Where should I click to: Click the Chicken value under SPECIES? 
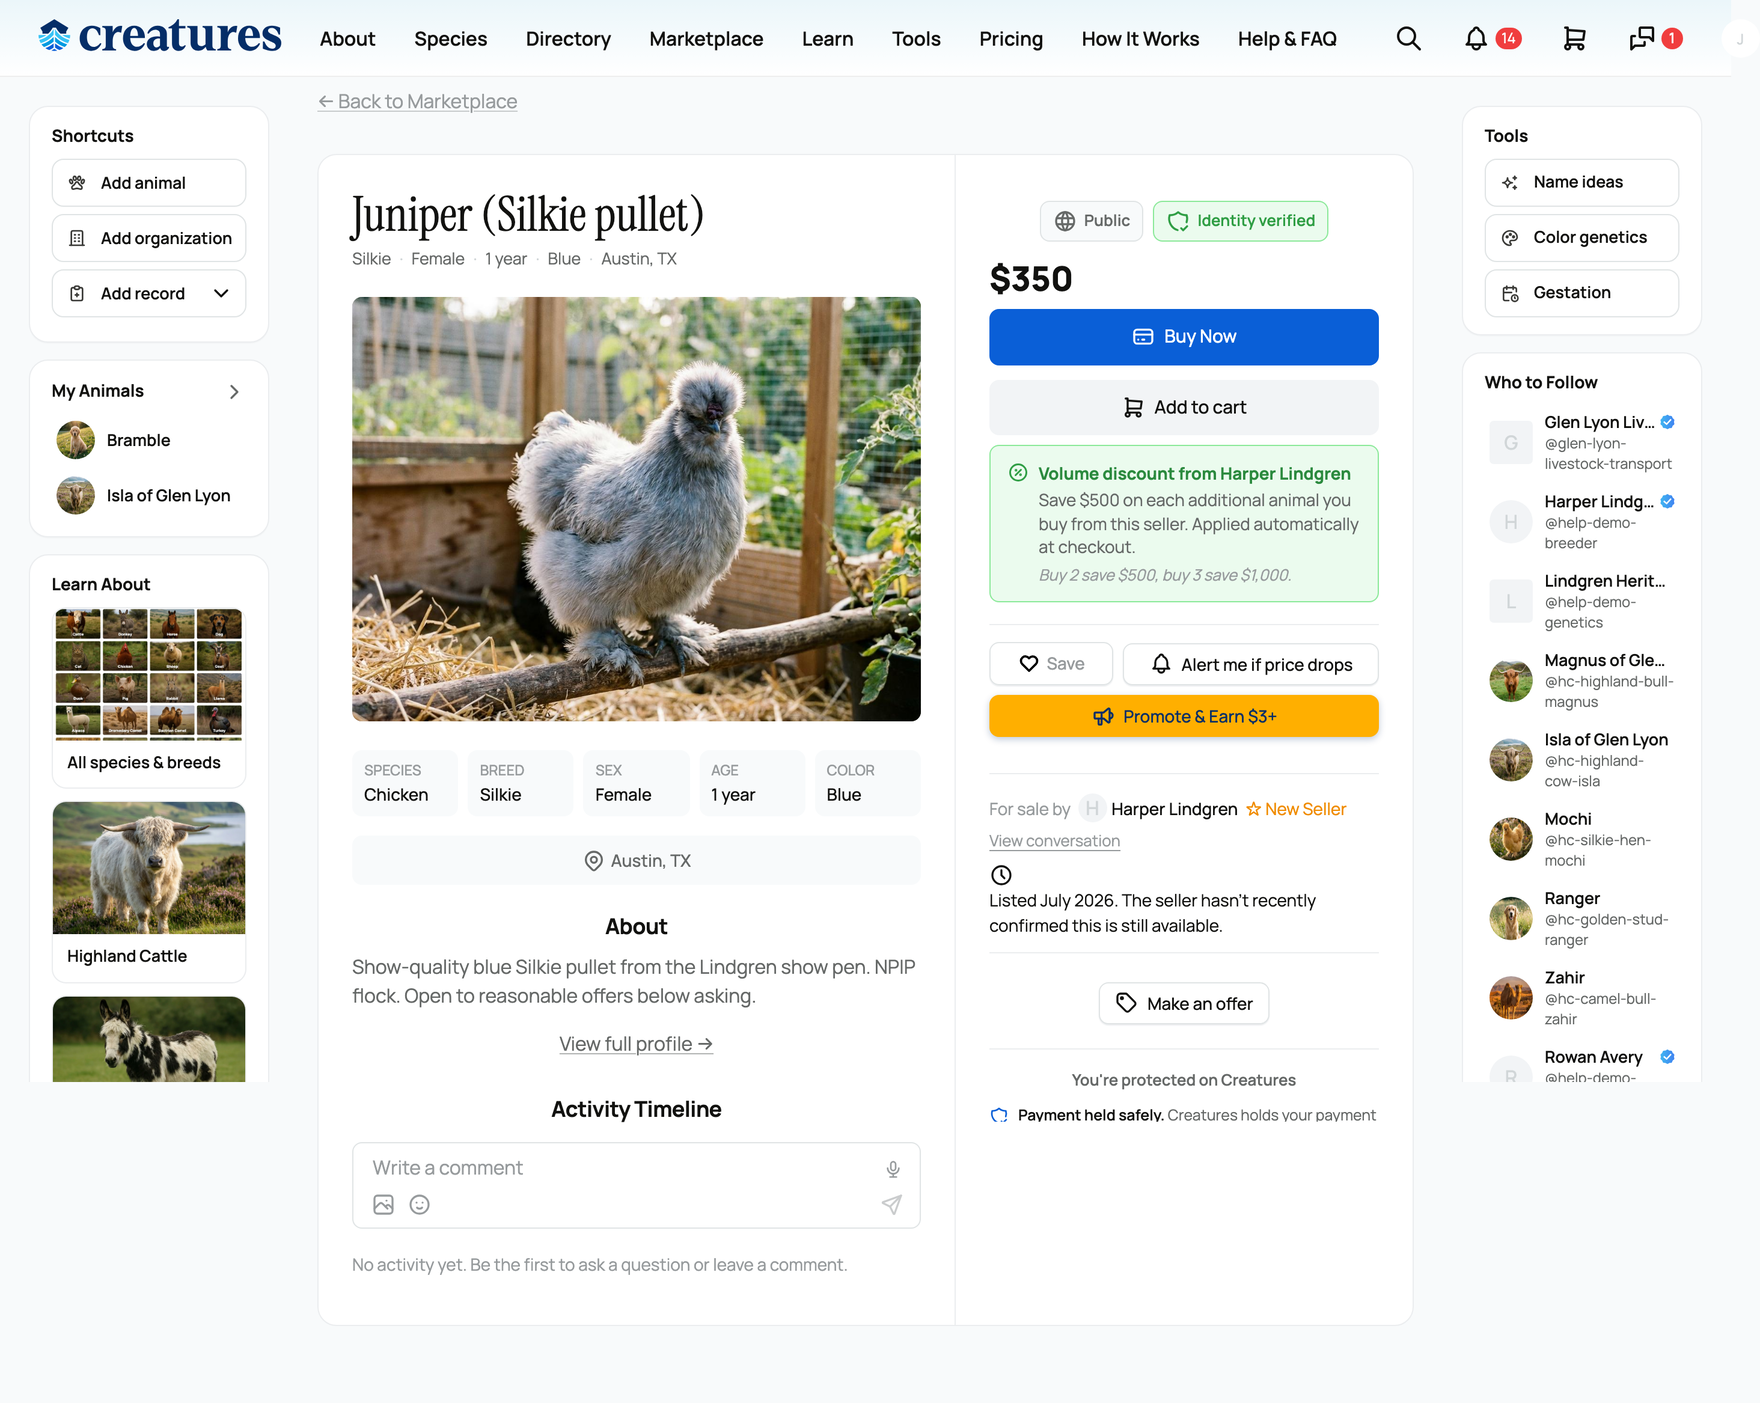coord(396,795)
